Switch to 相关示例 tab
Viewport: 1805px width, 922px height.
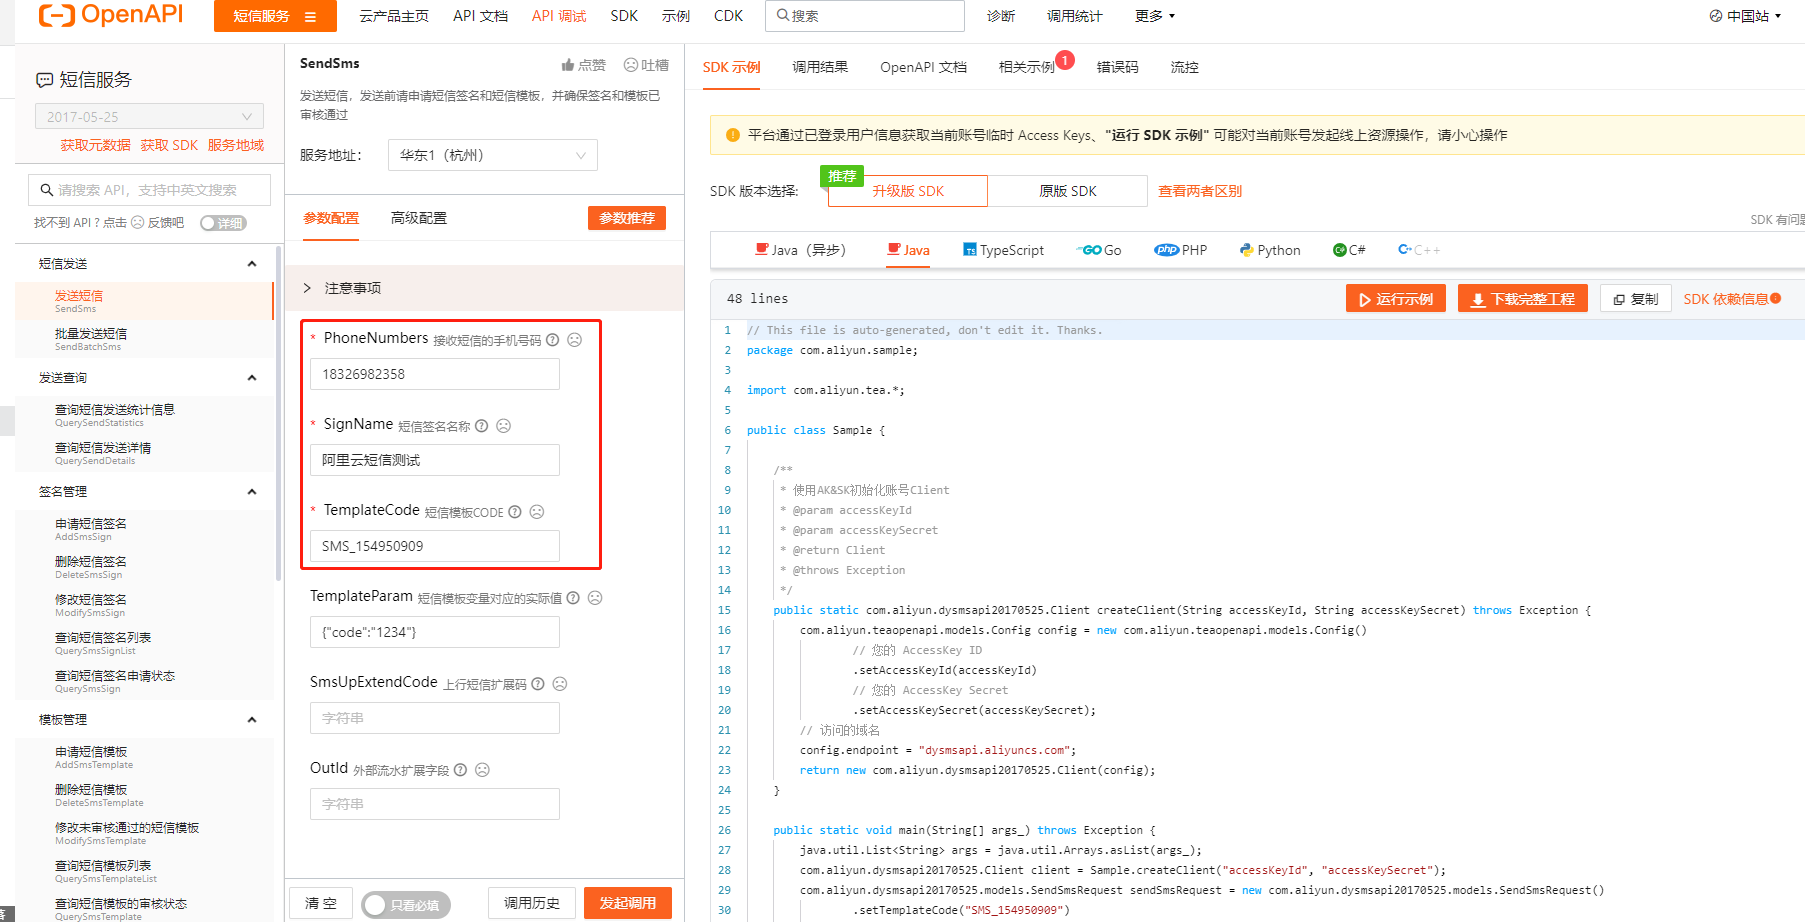pos(1027,67)
